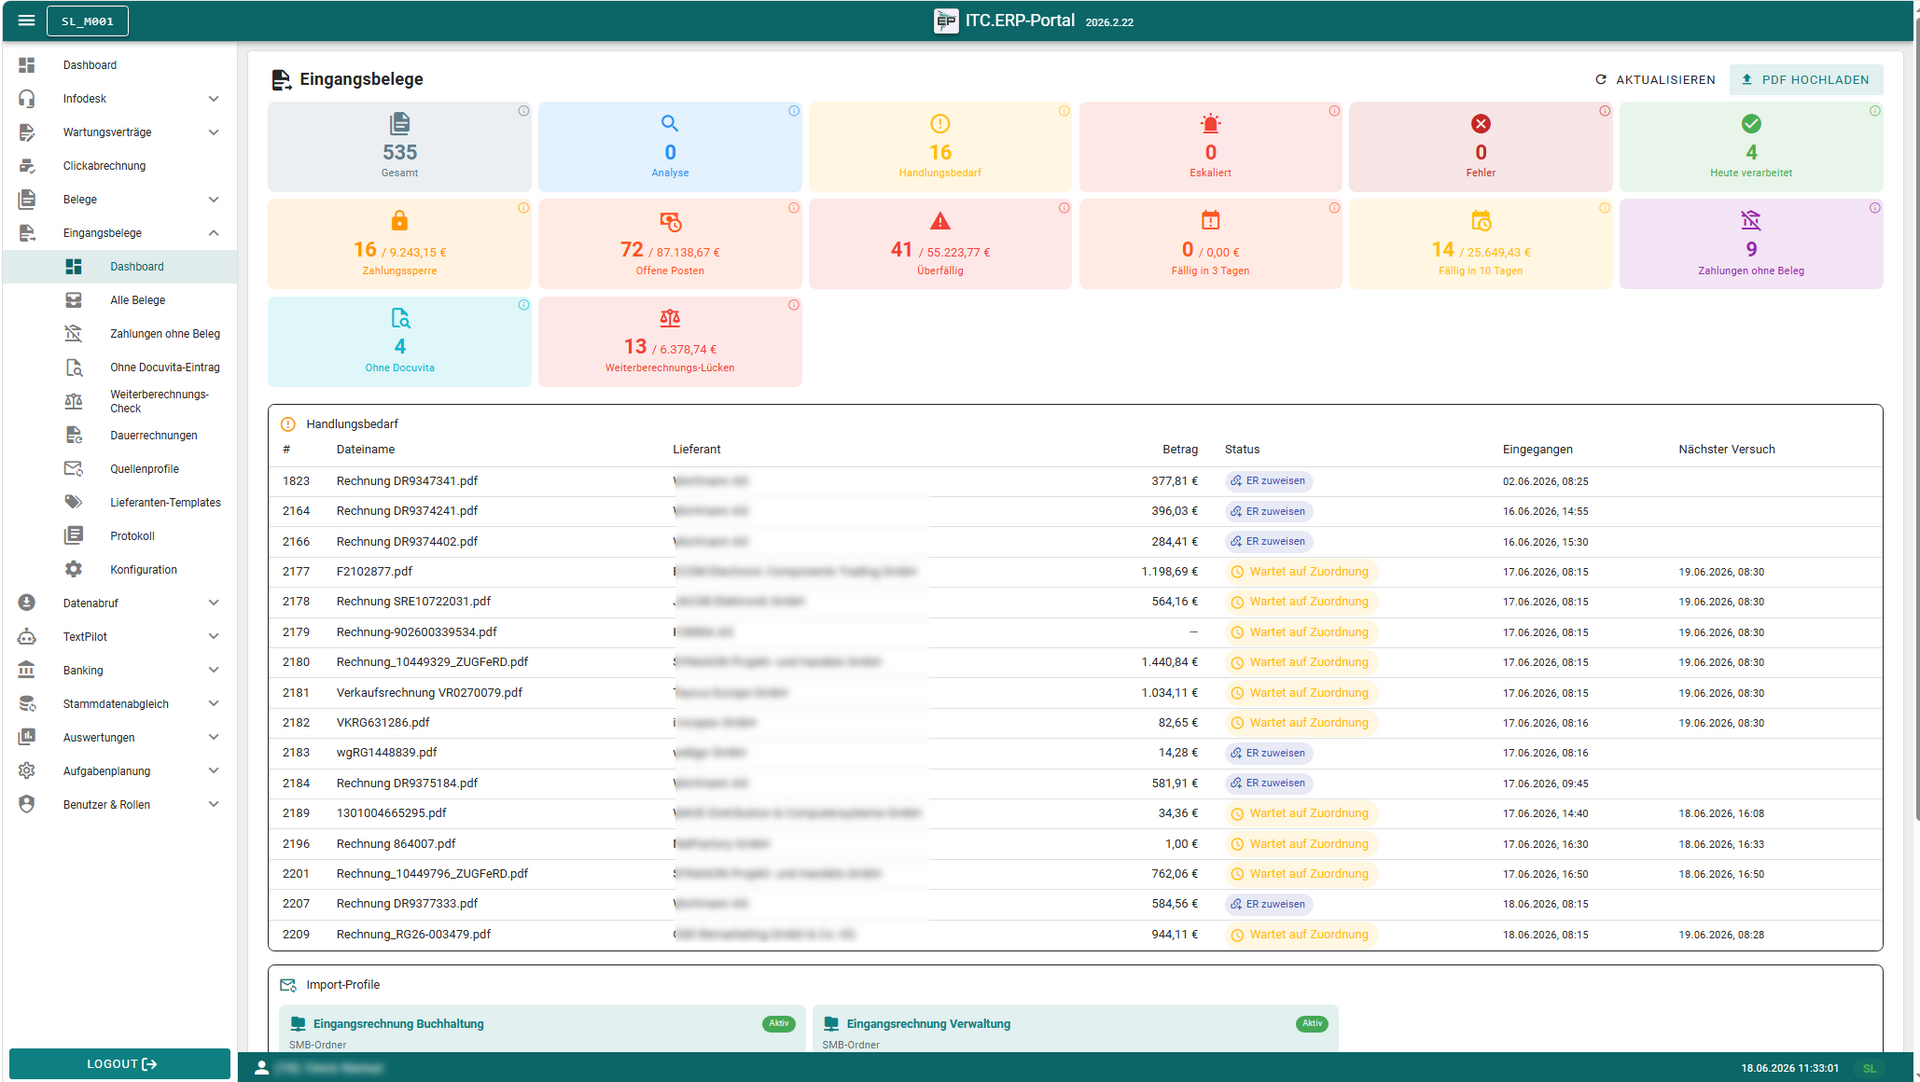Select file Rechnung DR9374241.pdf
1920x1082 pixels.
[x=406, y=511]
